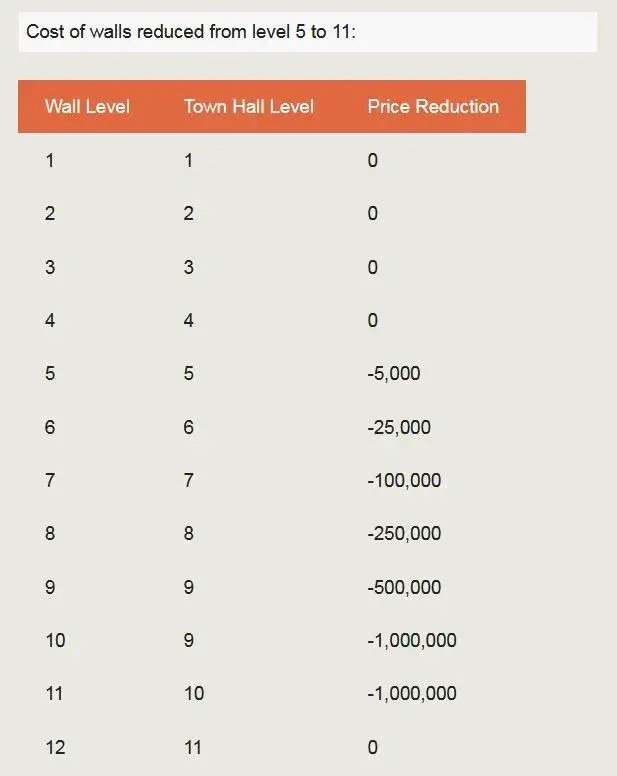Click Town Hall level 10 cell
Viewport: 617px width, 776px height.
click(194, 694)
